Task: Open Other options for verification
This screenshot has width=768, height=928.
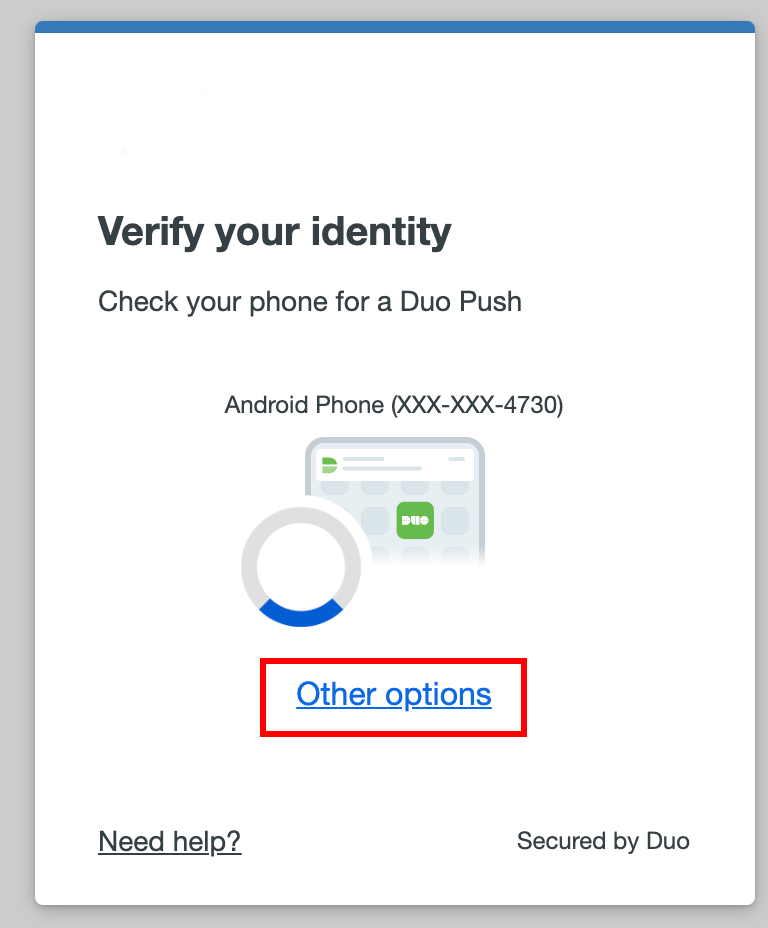Action: coord(393,694)
